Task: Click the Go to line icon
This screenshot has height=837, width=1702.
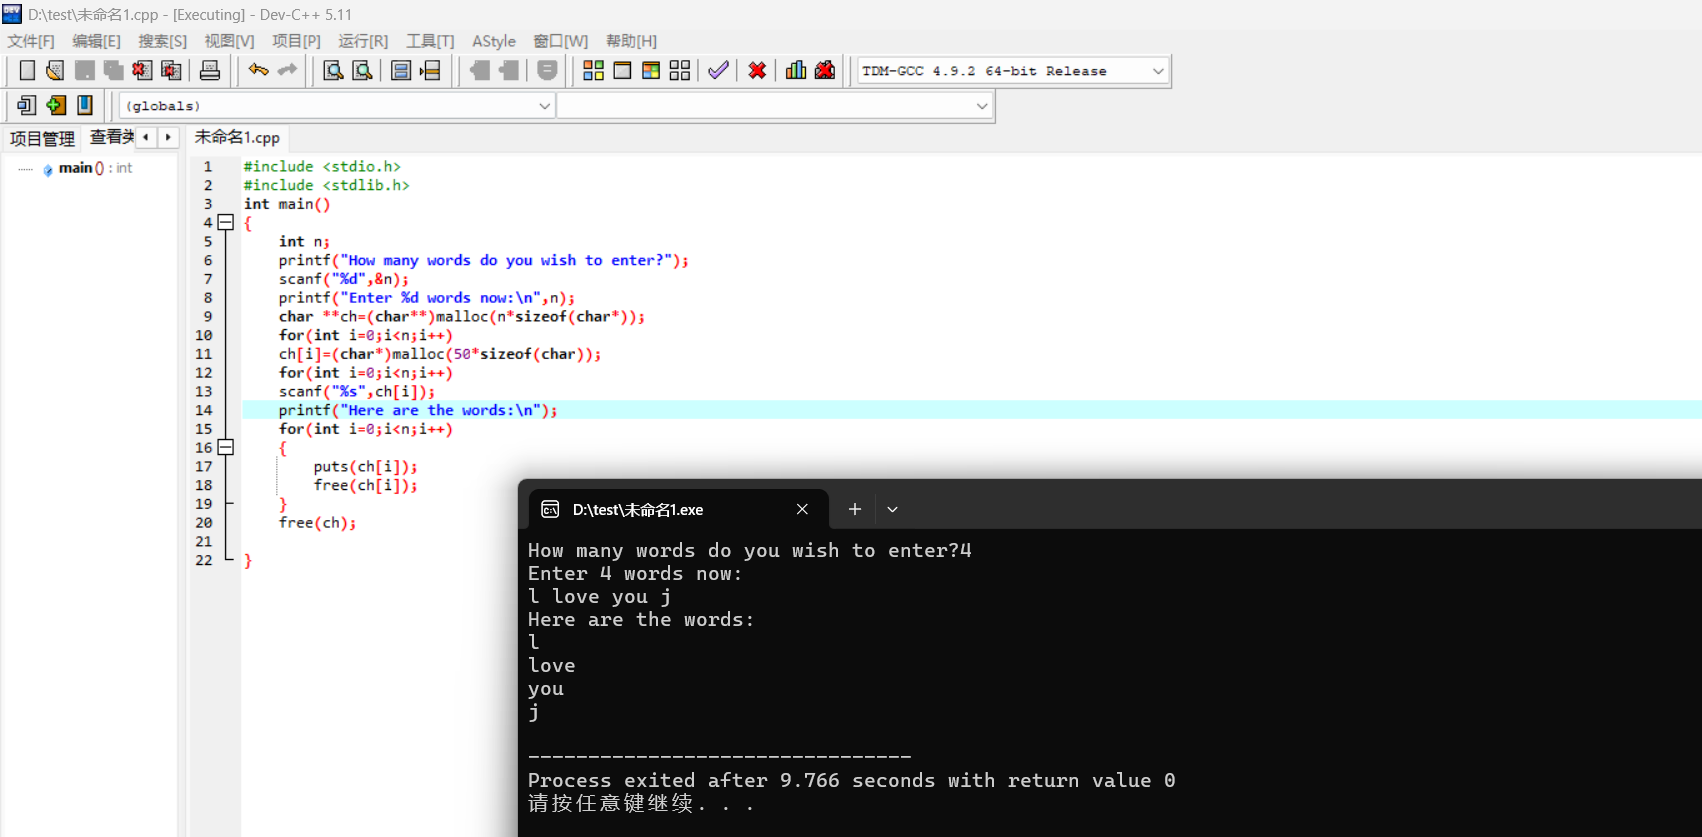Action: tap(430, 70)
